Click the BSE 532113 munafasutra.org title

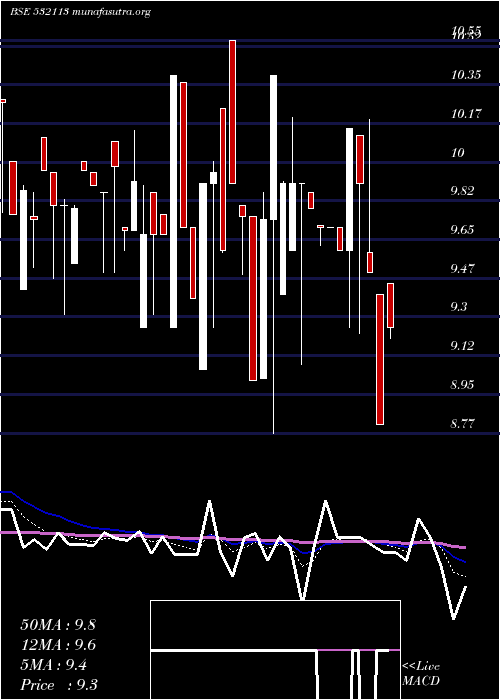(x=80, y=12)
